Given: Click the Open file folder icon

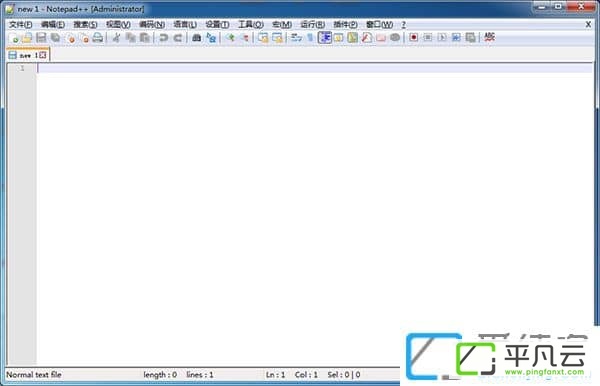Looking at the screenshot, I should coord(27,37).
